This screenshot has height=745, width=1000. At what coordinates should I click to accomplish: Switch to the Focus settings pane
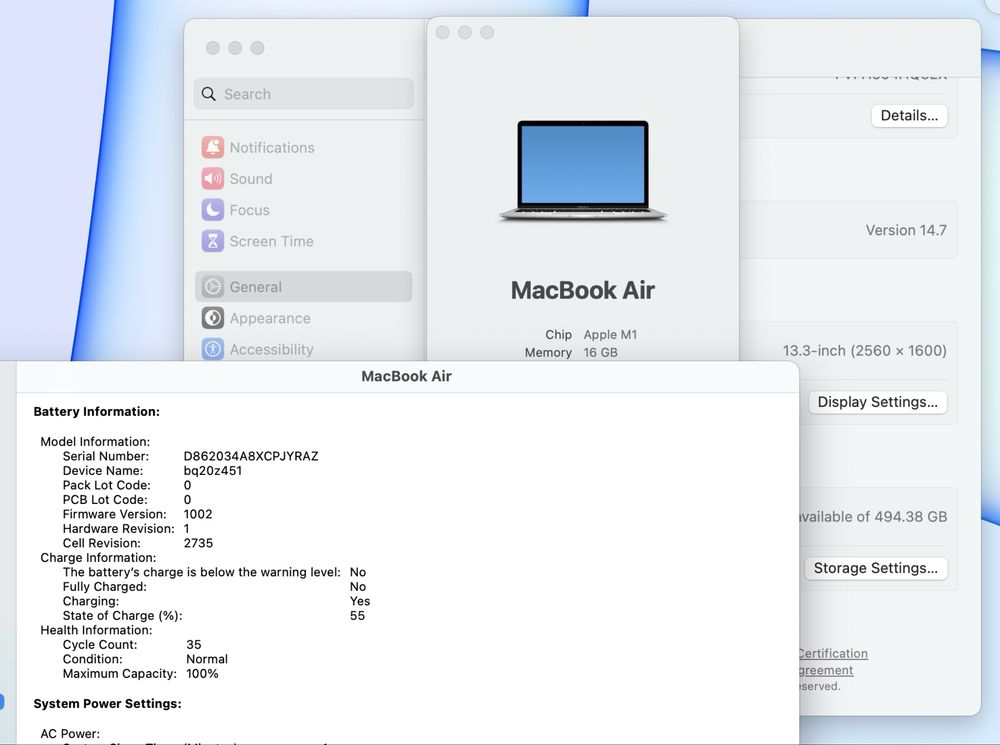[304, 210]
